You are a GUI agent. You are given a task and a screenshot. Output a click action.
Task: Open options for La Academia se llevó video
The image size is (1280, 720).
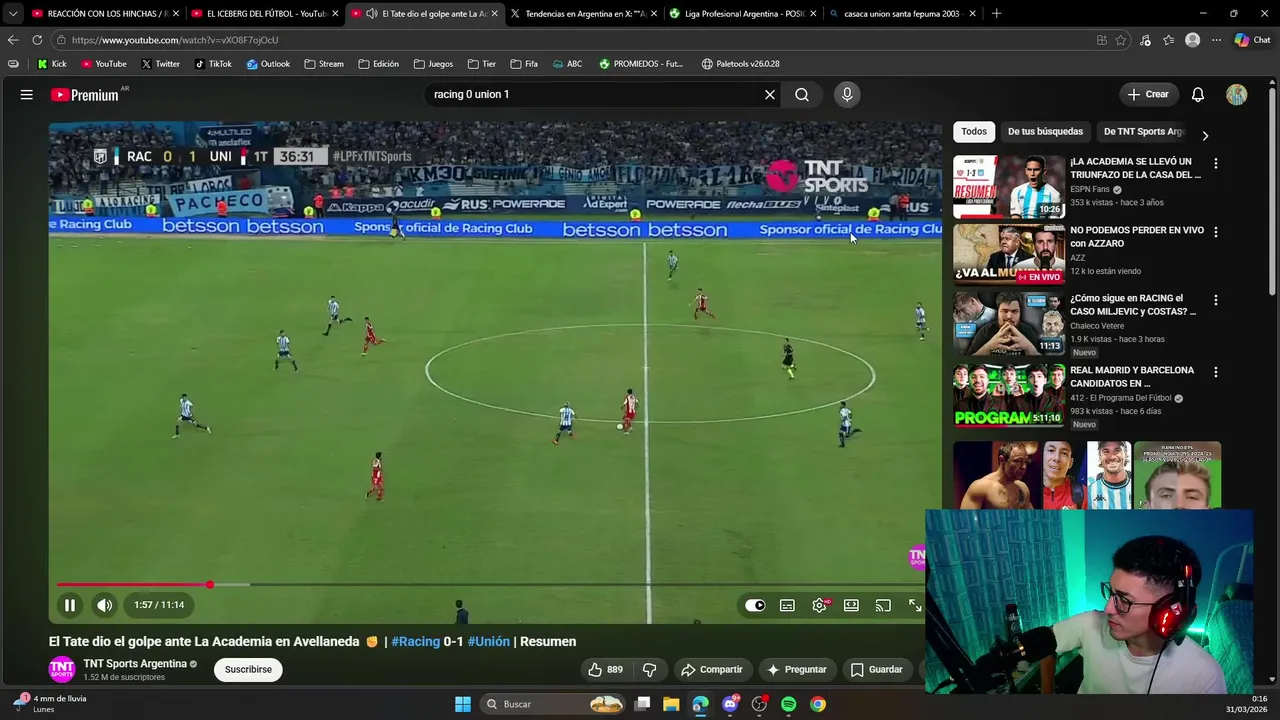click(1216, 163)
